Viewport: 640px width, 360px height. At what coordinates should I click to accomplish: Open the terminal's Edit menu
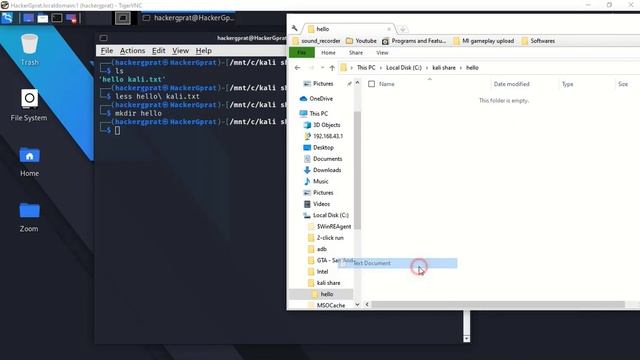[158, 51]
